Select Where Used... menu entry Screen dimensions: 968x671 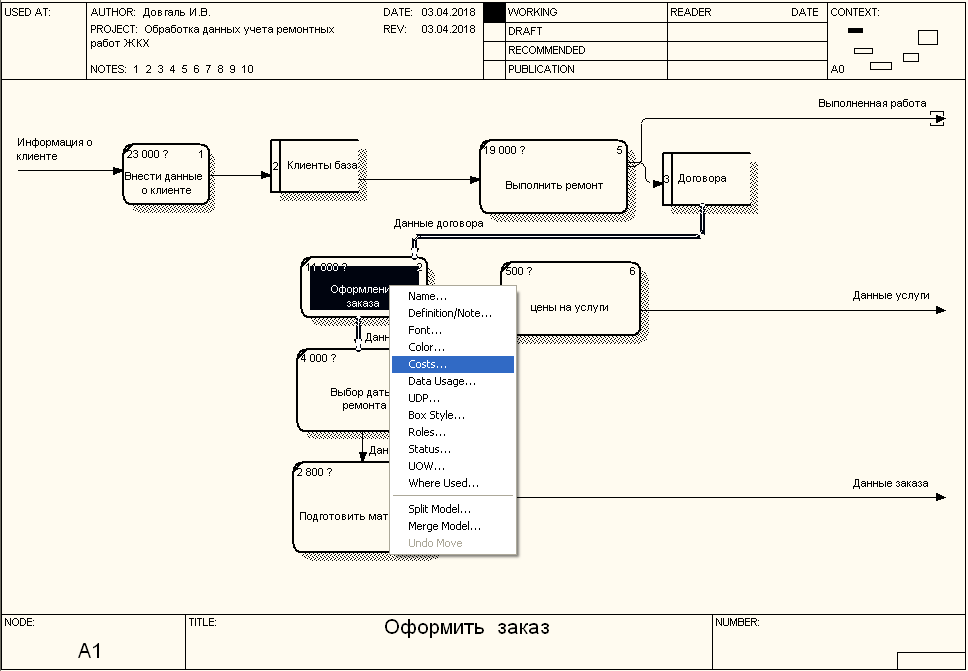pyautogui.click(x=443, y=484)
